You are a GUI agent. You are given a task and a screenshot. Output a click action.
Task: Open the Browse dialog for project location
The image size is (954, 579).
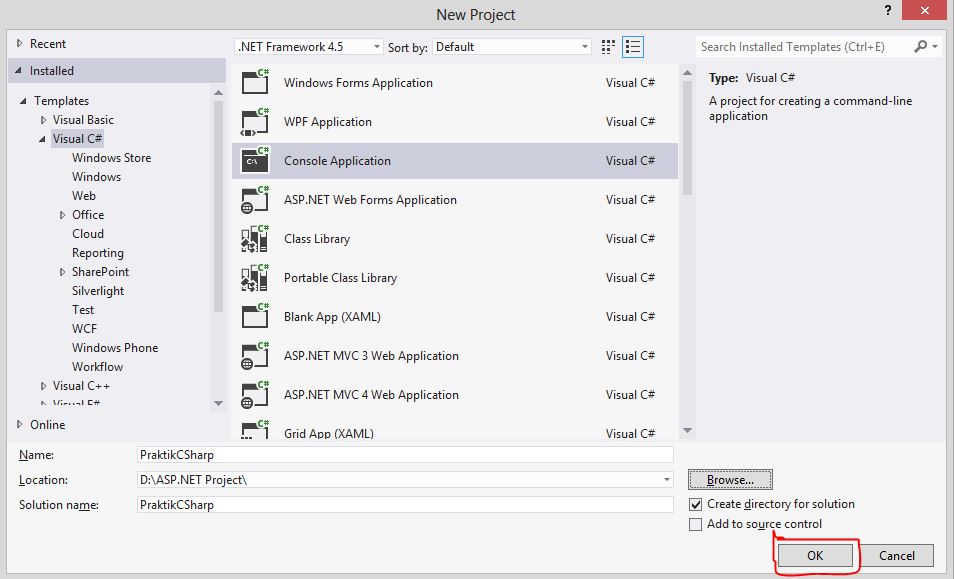pos(729,479)
